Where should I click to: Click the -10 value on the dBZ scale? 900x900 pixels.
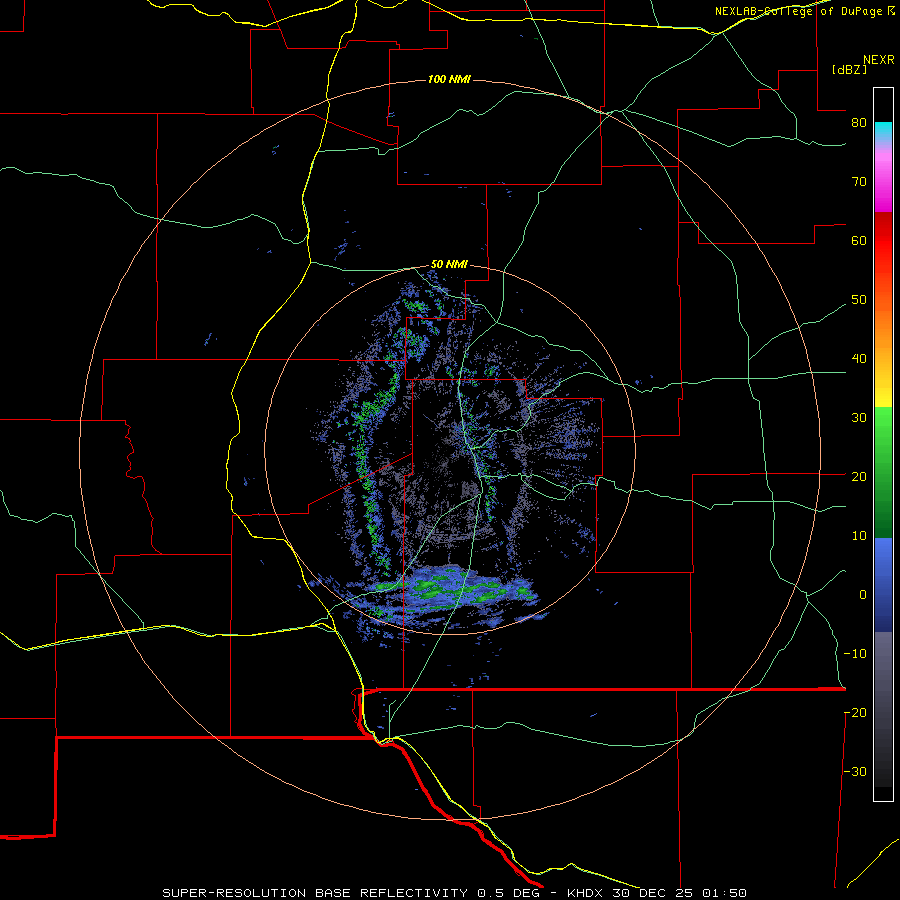(x=855, y=654)
